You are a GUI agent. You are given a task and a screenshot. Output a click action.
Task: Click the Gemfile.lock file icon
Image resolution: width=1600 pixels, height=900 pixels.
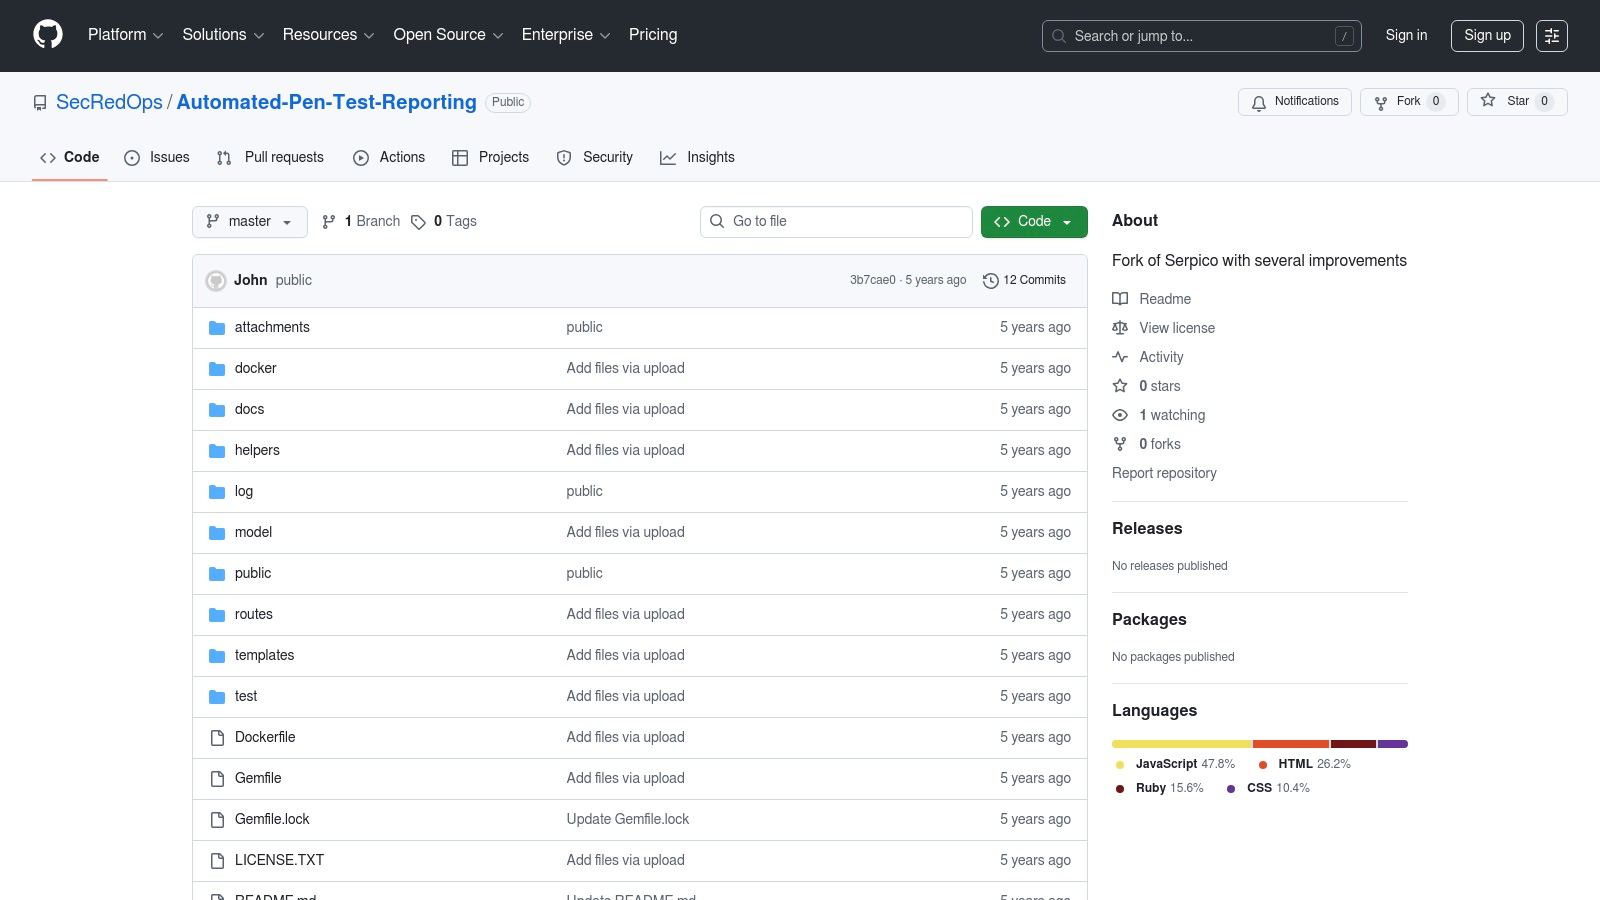coord(217,820)
